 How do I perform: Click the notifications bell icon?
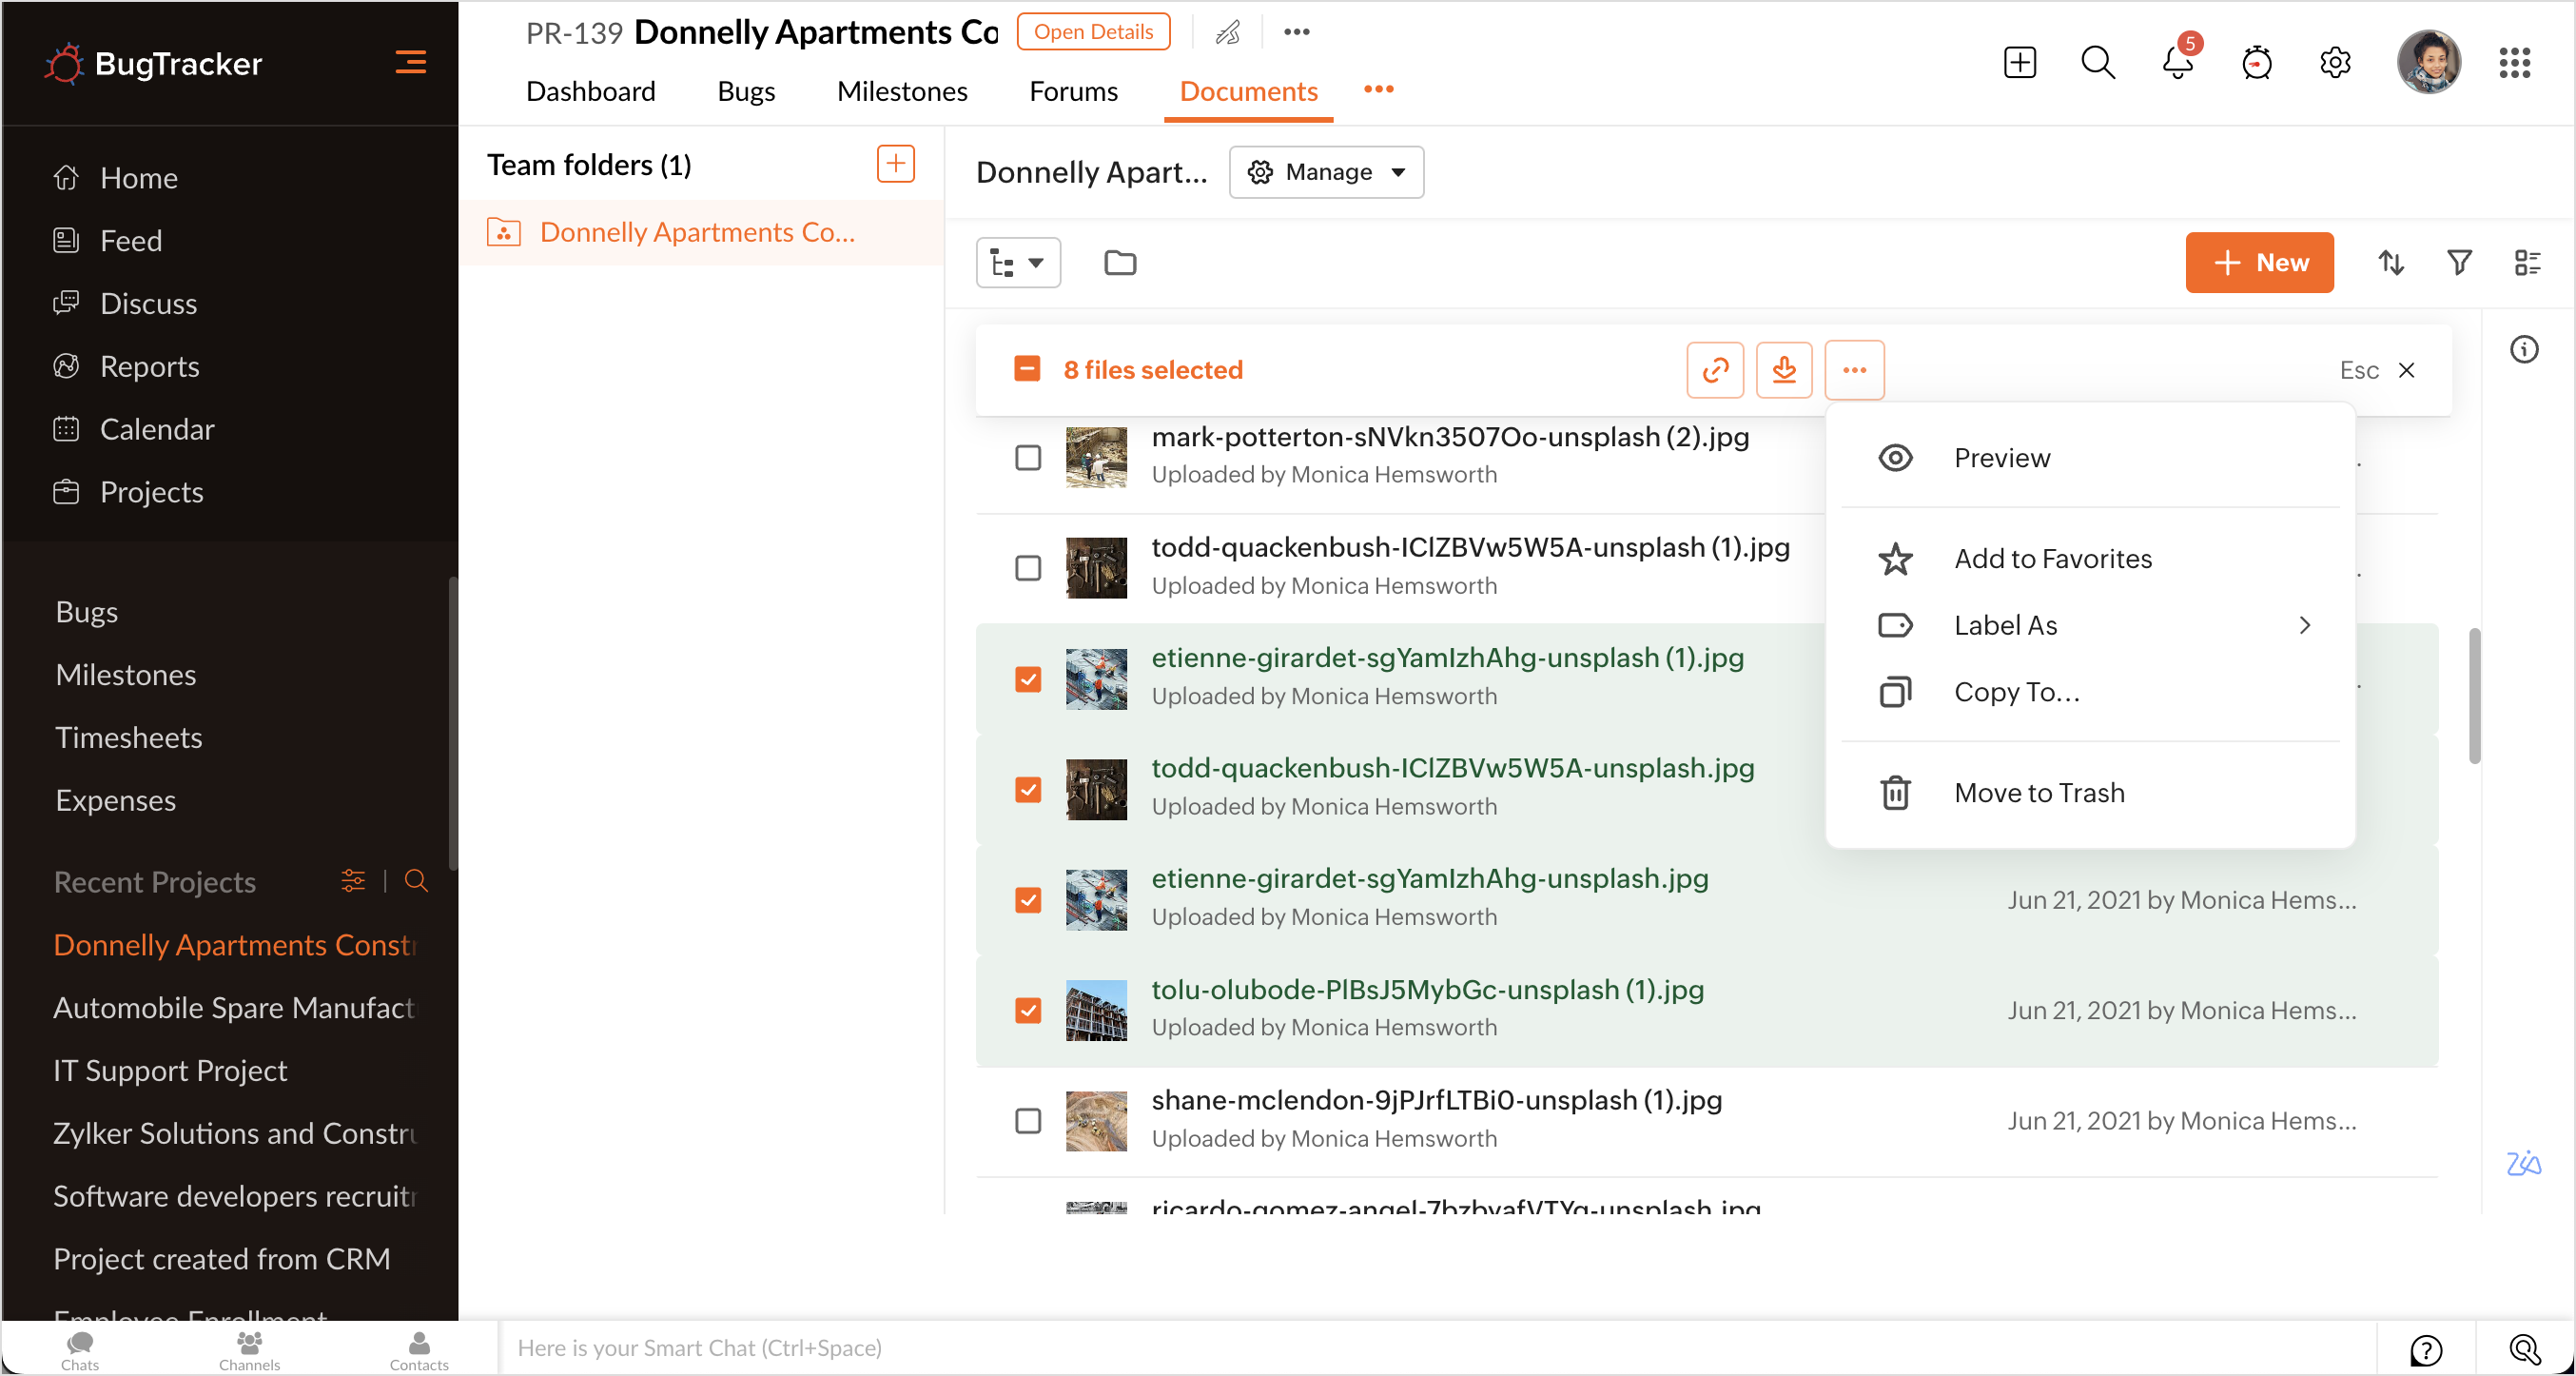2176,63
